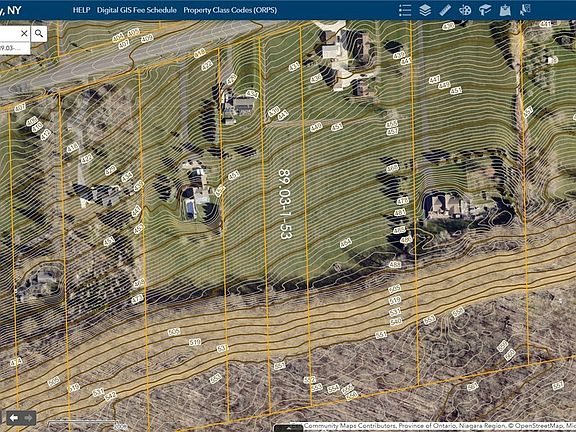The width and height of the screenshot is (576, 432).
Task: Select the ruler measure tool
Action: tap(445, 10)
